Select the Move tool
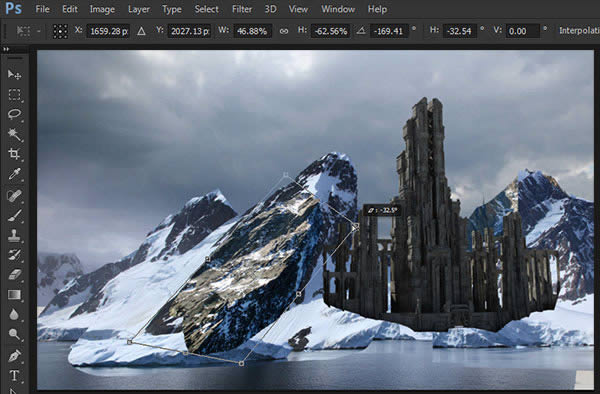This screenshot has width=600, height=394. coord(14,74)
